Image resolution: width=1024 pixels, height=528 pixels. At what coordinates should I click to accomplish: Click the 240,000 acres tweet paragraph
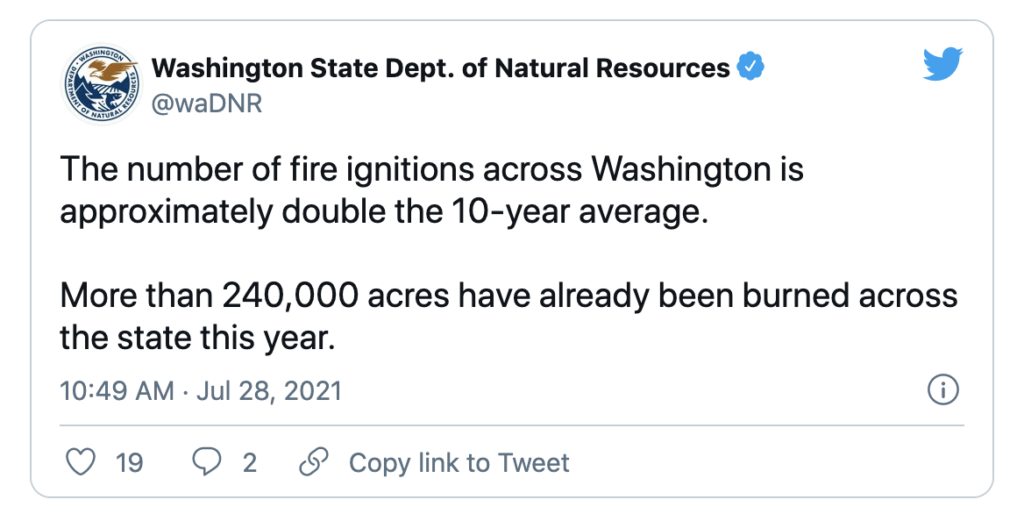(x=509, y=317)
